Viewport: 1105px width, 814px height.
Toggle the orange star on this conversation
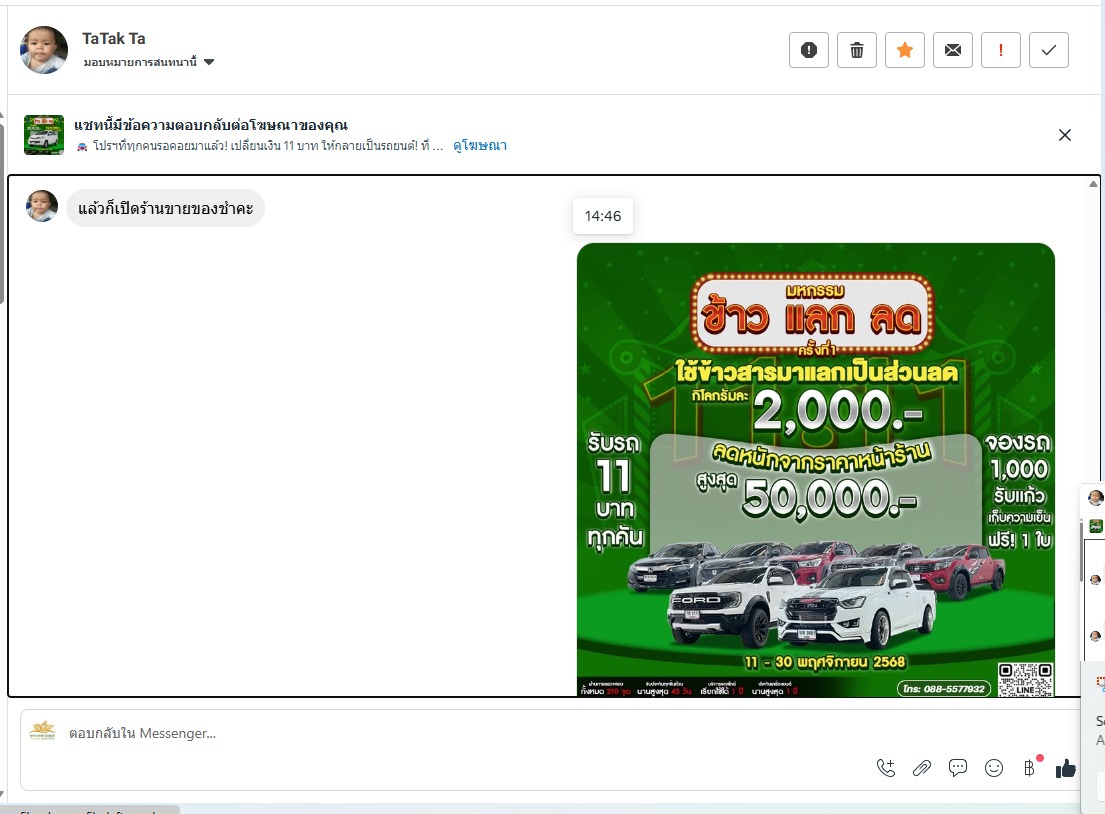[x=904, y=50]
